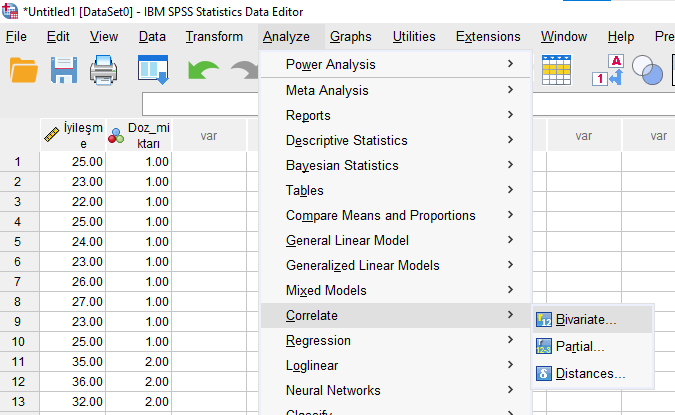This screenshot has width=675, height=415.
Task: Open the Help menu
Action: point(621,37)
